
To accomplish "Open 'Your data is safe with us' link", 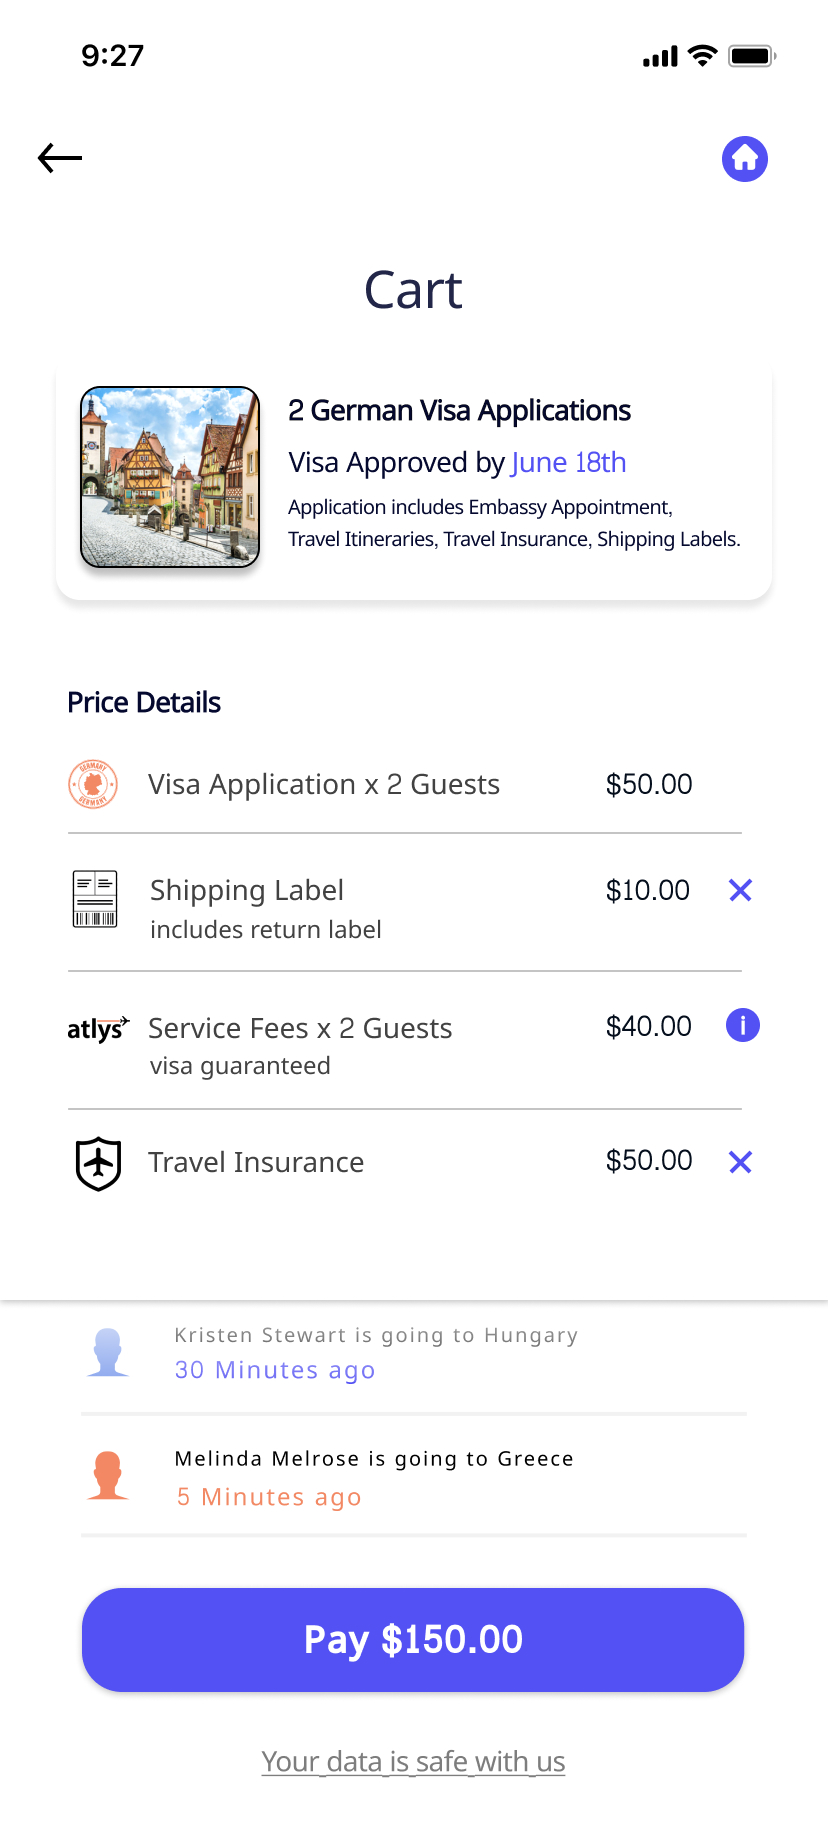I will [413, 1761].
